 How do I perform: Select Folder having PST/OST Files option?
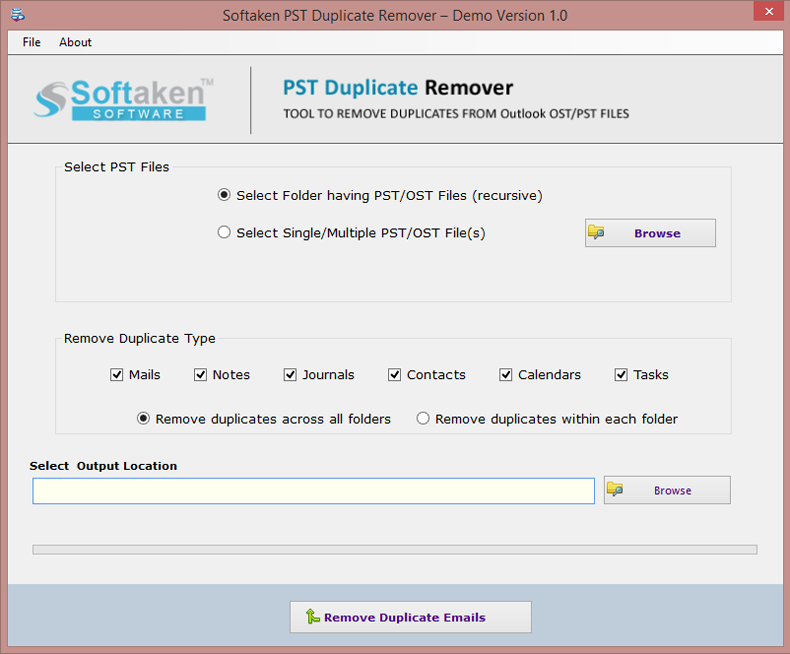coord(224,195)
